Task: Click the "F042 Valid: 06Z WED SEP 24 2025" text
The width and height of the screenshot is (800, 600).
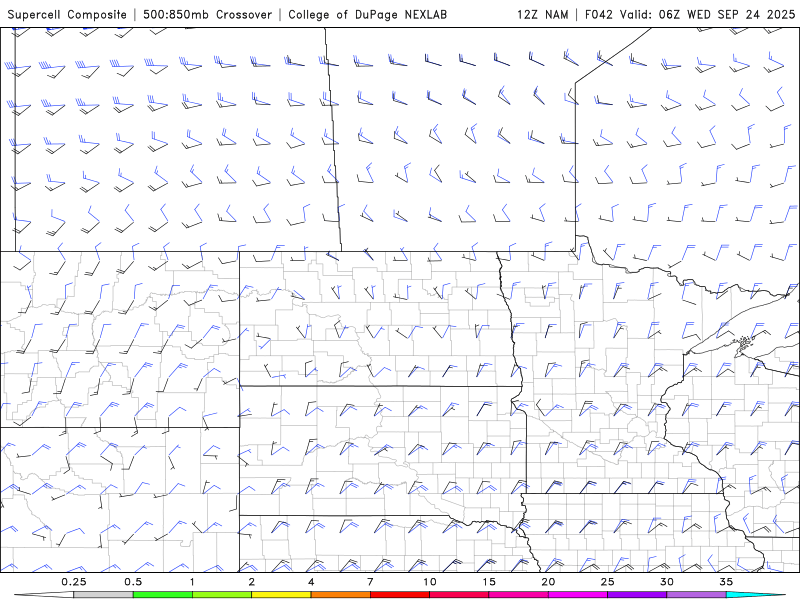Action: 690,14
